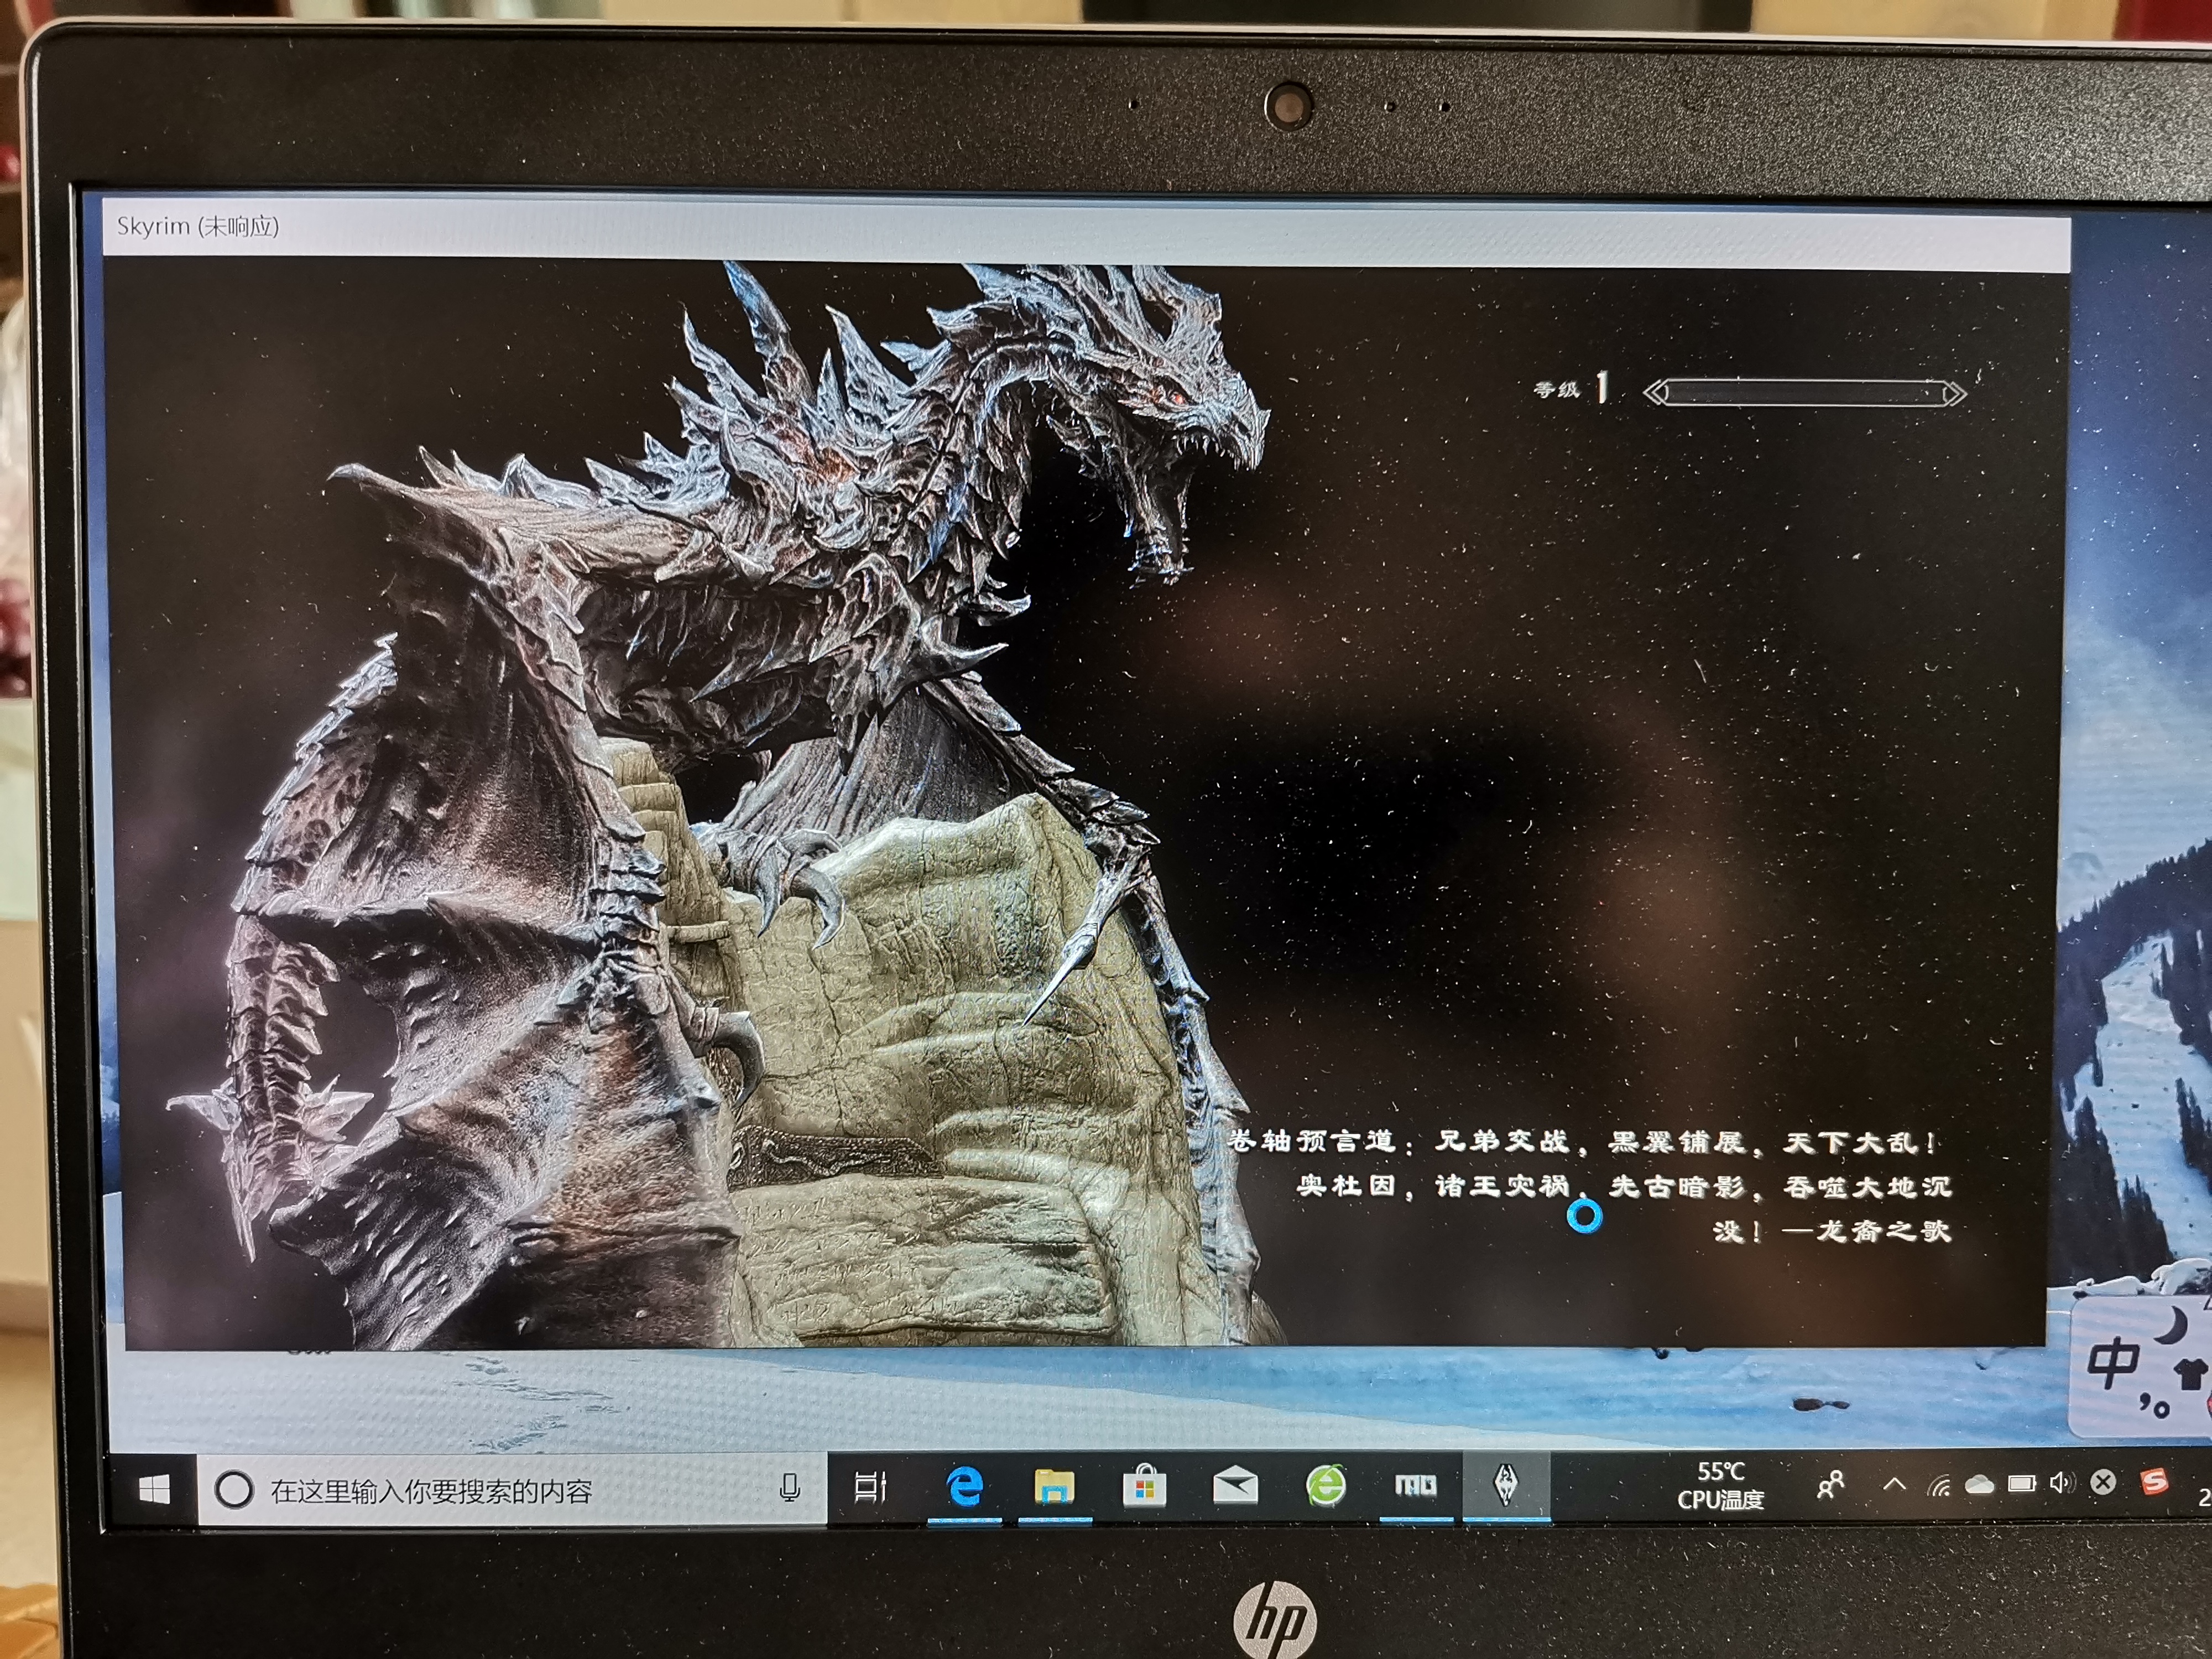The width and height of the screenshot is (2212, 1659).
Task: Open Microsoft Store from the taskbar
Action: click(x=1144, y=1487)
